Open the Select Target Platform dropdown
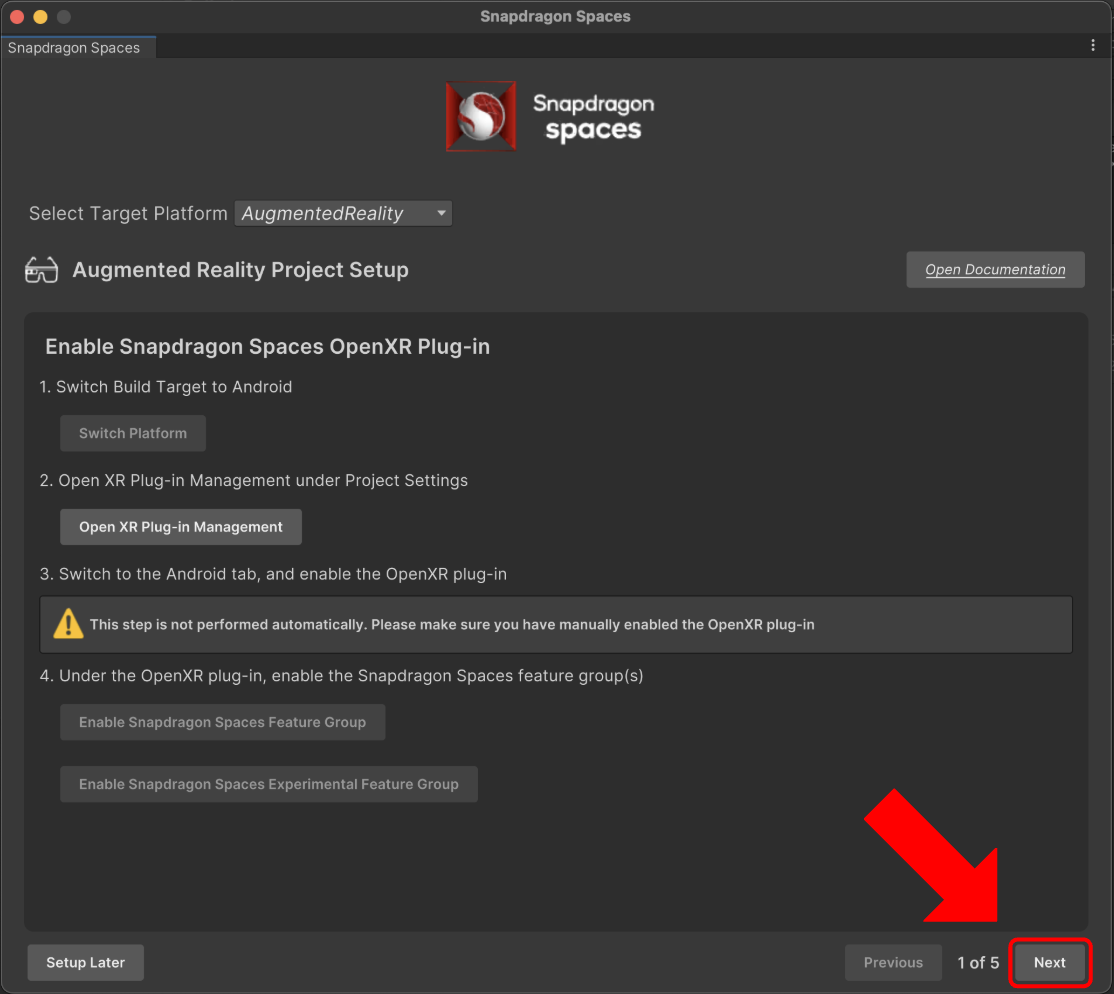Image resolution: width=1114 pixels, height=994 pixels. [343, 213]
